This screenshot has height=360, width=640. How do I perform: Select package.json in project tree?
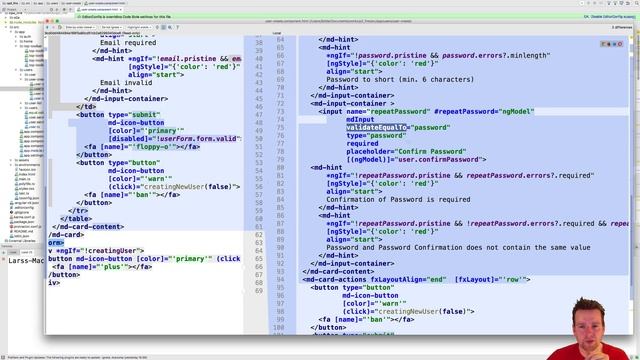point(22,222)
